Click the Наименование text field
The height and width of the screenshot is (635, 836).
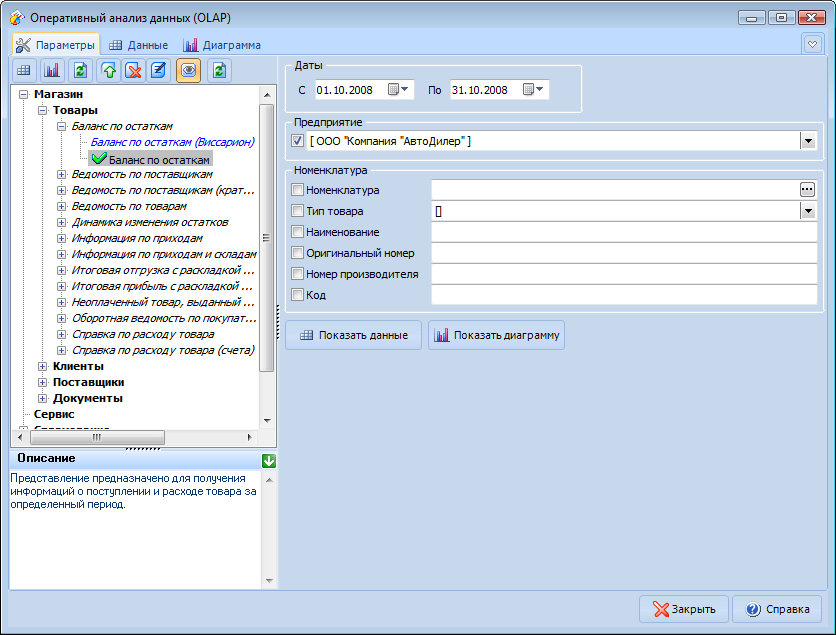pos(624,232)
